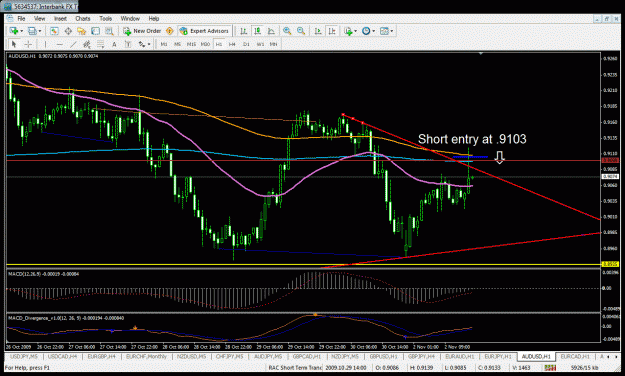Select the Fibonacci Retracement tool

tap(100, 44)
